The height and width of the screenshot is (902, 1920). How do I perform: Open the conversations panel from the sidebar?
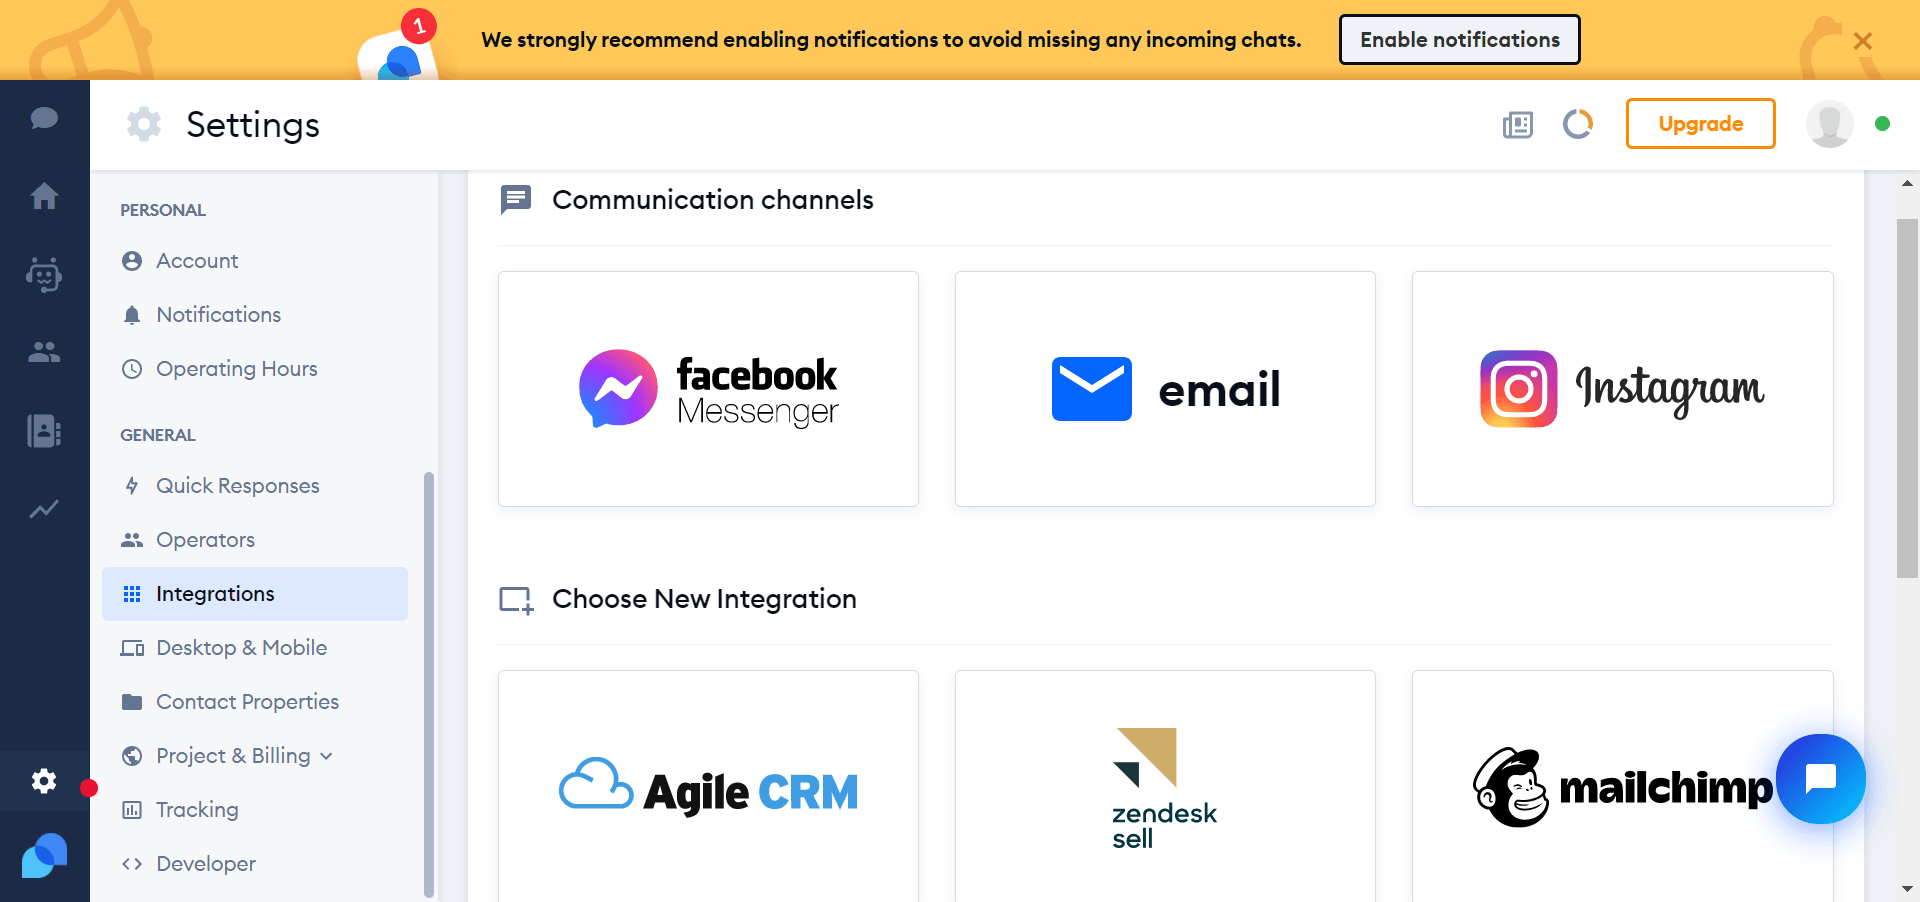(x=44, y=118)
